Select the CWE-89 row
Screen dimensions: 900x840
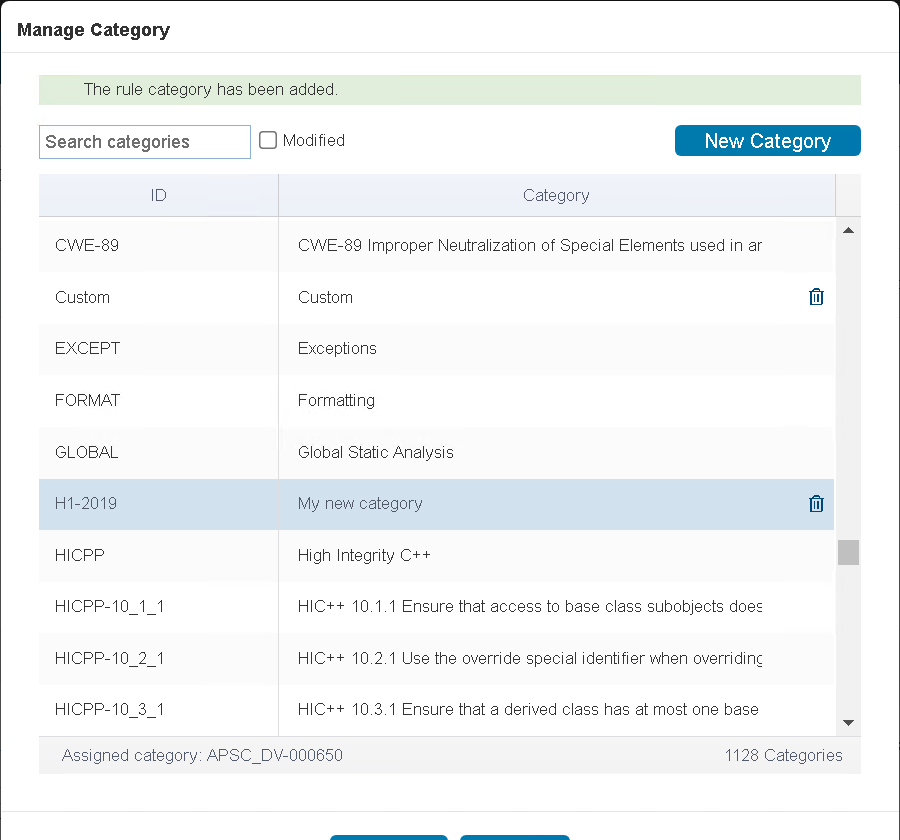[x=436, y=246]
